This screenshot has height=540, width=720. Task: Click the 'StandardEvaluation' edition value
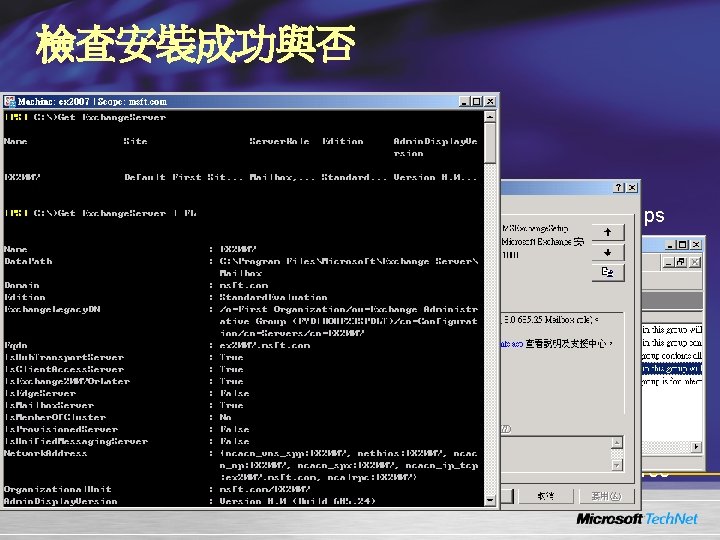(x=273, y=298)
